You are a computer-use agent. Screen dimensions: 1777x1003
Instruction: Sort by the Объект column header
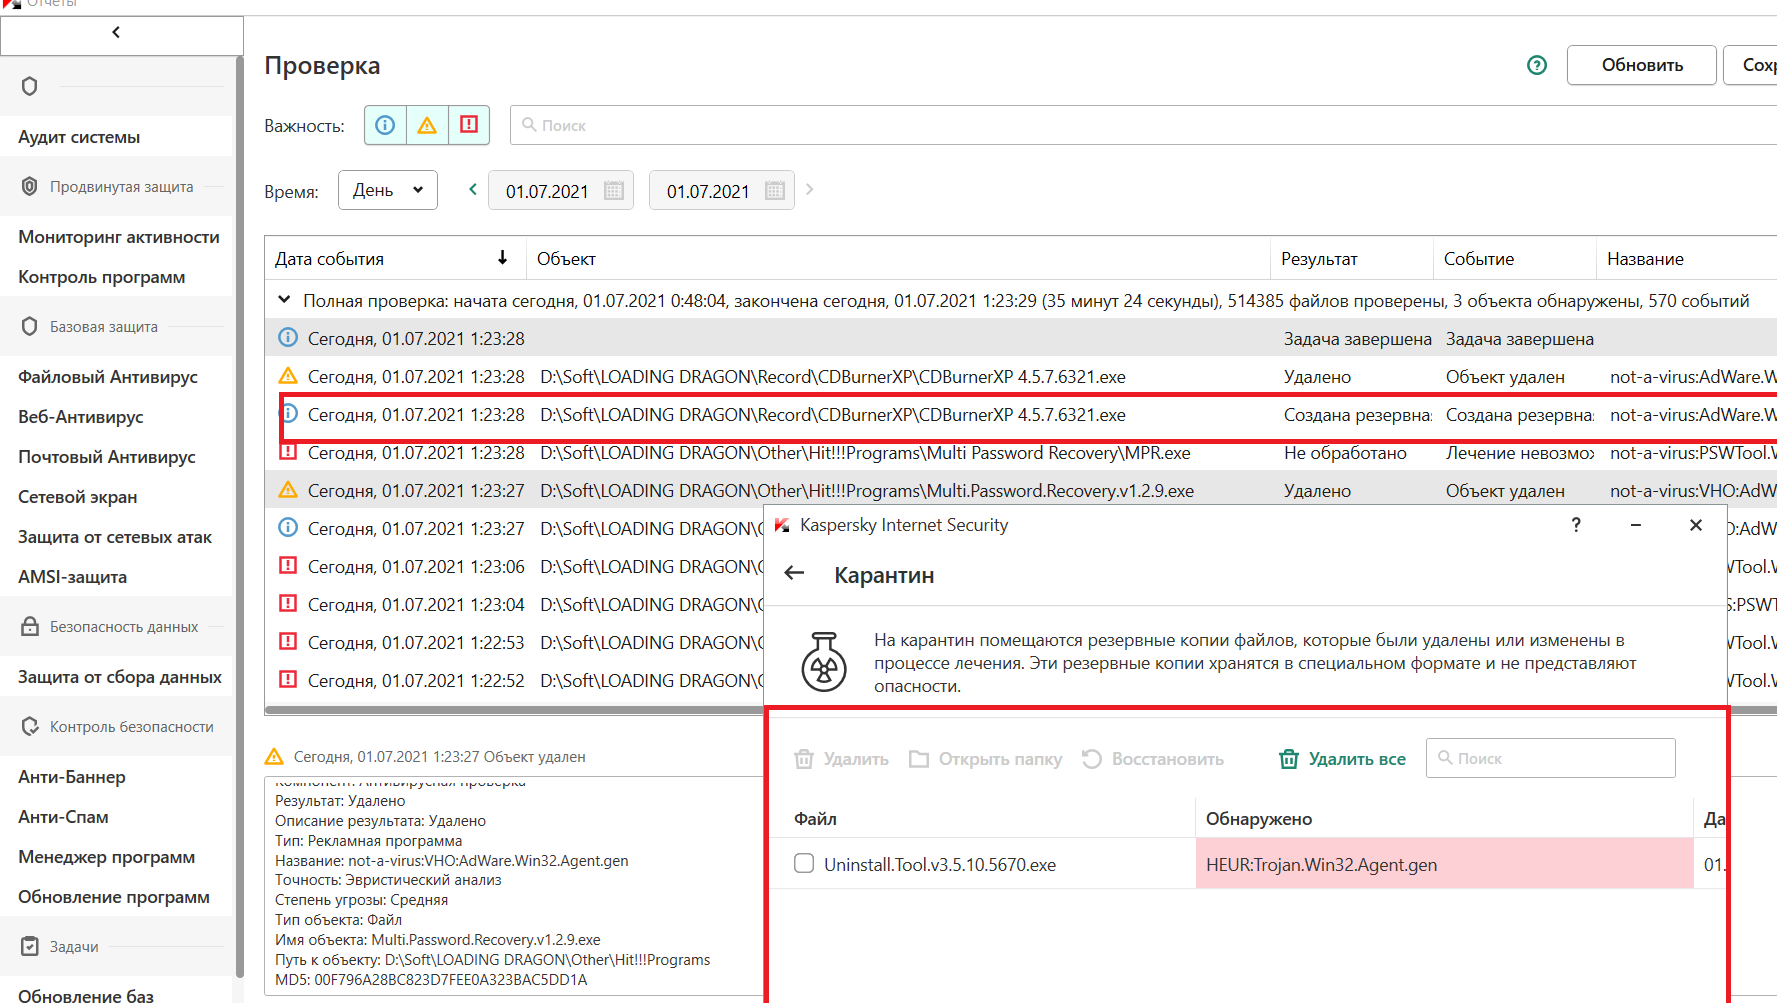click(x=898, y=259)
